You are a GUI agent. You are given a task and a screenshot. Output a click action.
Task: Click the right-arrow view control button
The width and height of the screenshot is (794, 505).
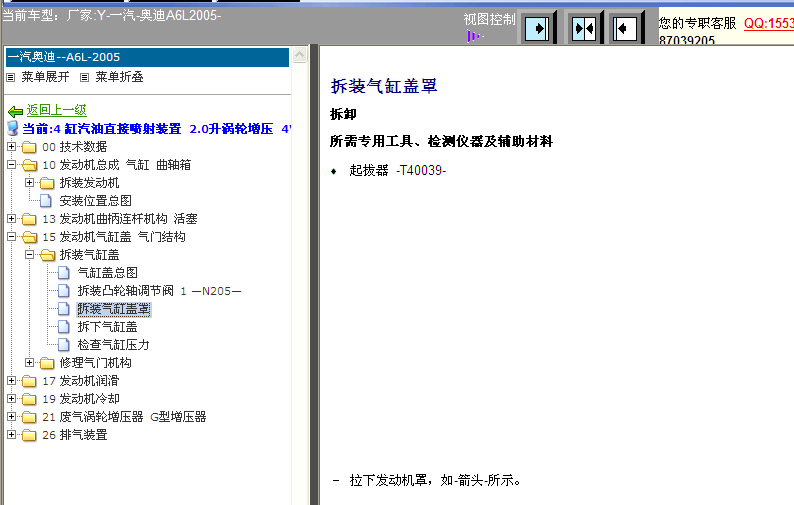pos(537,28)
